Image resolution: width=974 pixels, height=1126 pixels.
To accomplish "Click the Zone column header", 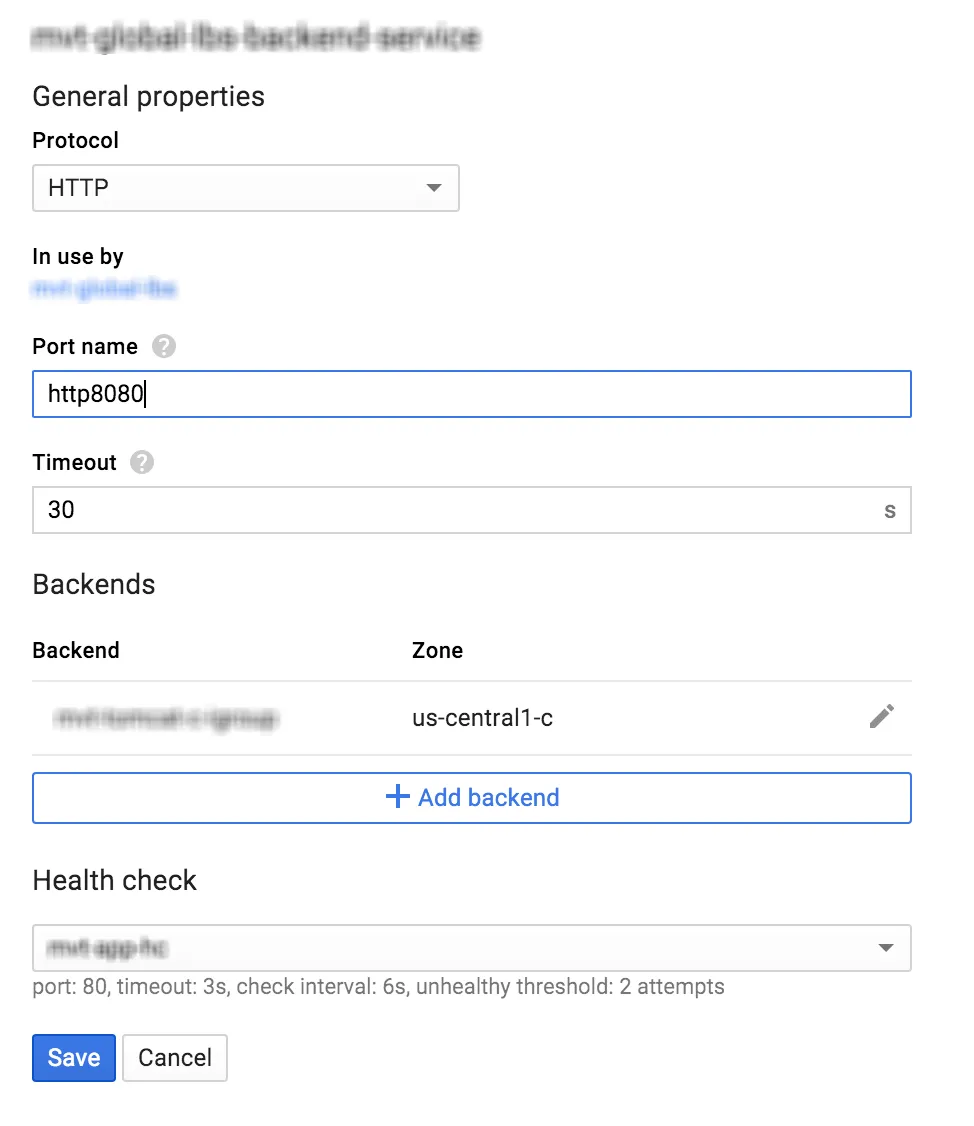I will pos(437,650).
